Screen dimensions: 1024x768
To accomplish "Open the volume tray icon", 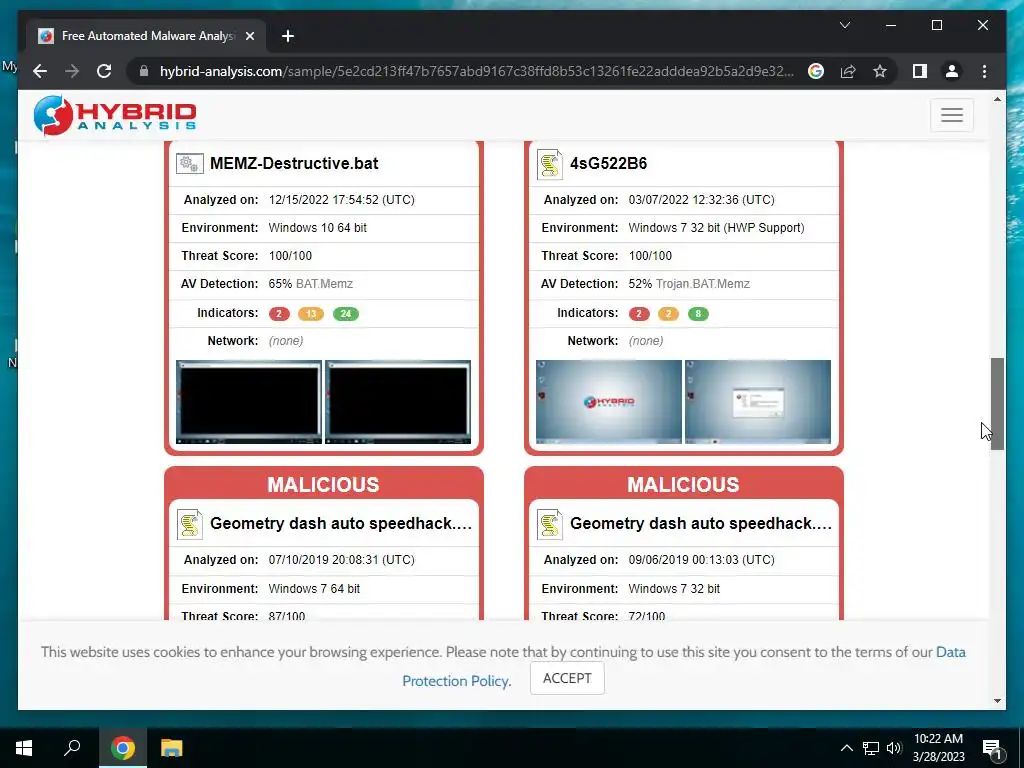I will (x=894, y=748).
